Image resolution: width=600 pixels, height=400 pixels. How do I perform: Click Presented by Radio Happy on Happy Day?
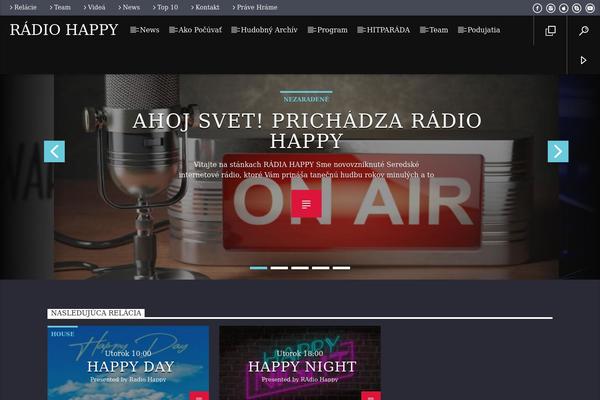(128, 380)
